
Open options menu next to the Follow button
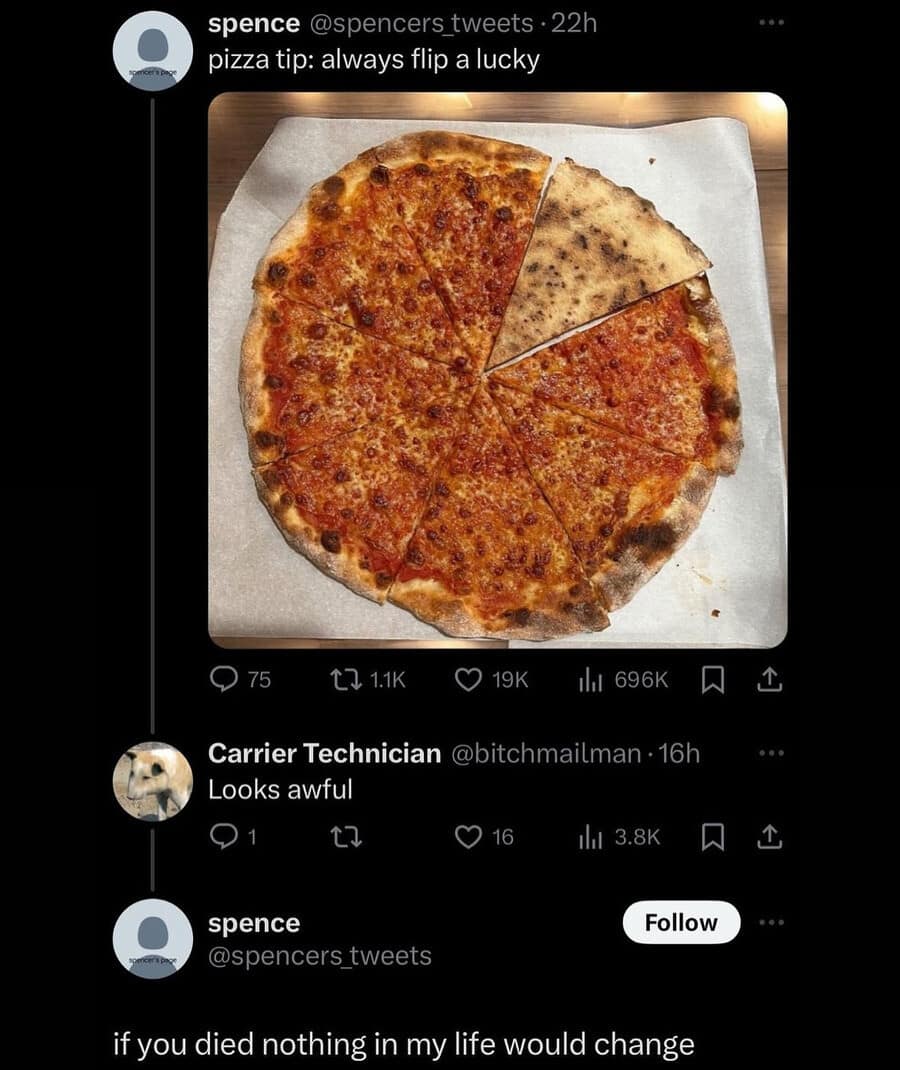[x=772, y=922]
